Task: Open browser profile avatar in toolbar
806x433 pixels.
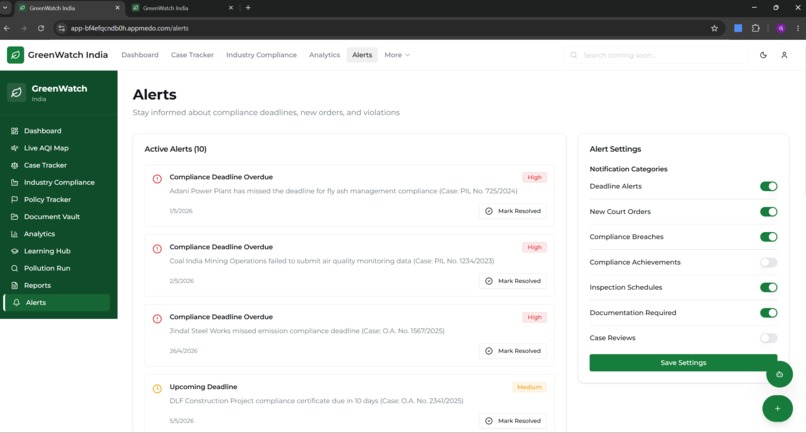Action: pos(781,28)
